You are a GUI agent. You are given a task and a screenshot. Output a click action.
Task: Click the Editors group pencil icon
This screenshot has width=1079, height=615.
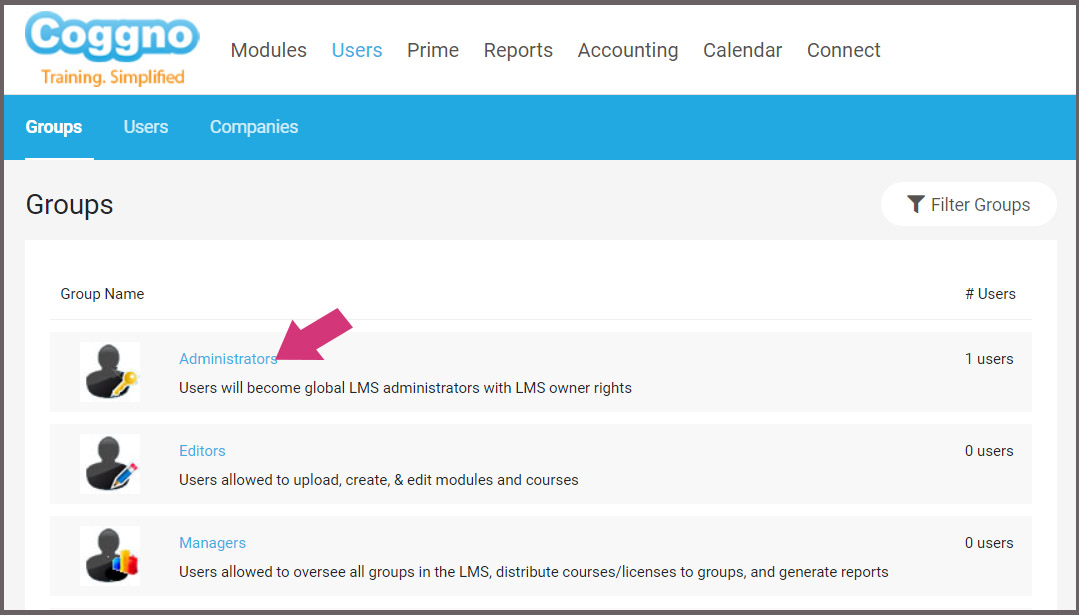tap(110, 464)
